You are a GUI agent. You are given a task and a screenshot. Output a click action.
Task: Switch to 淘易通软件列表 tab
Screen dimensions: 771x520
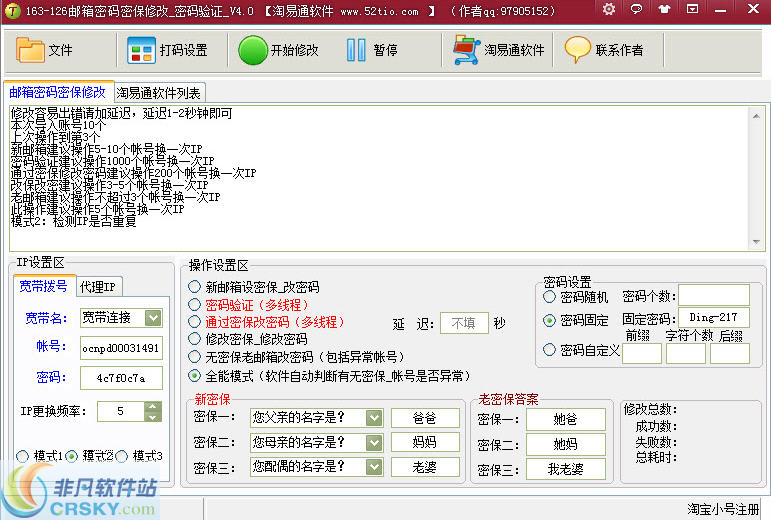click(x=158, y=93)
